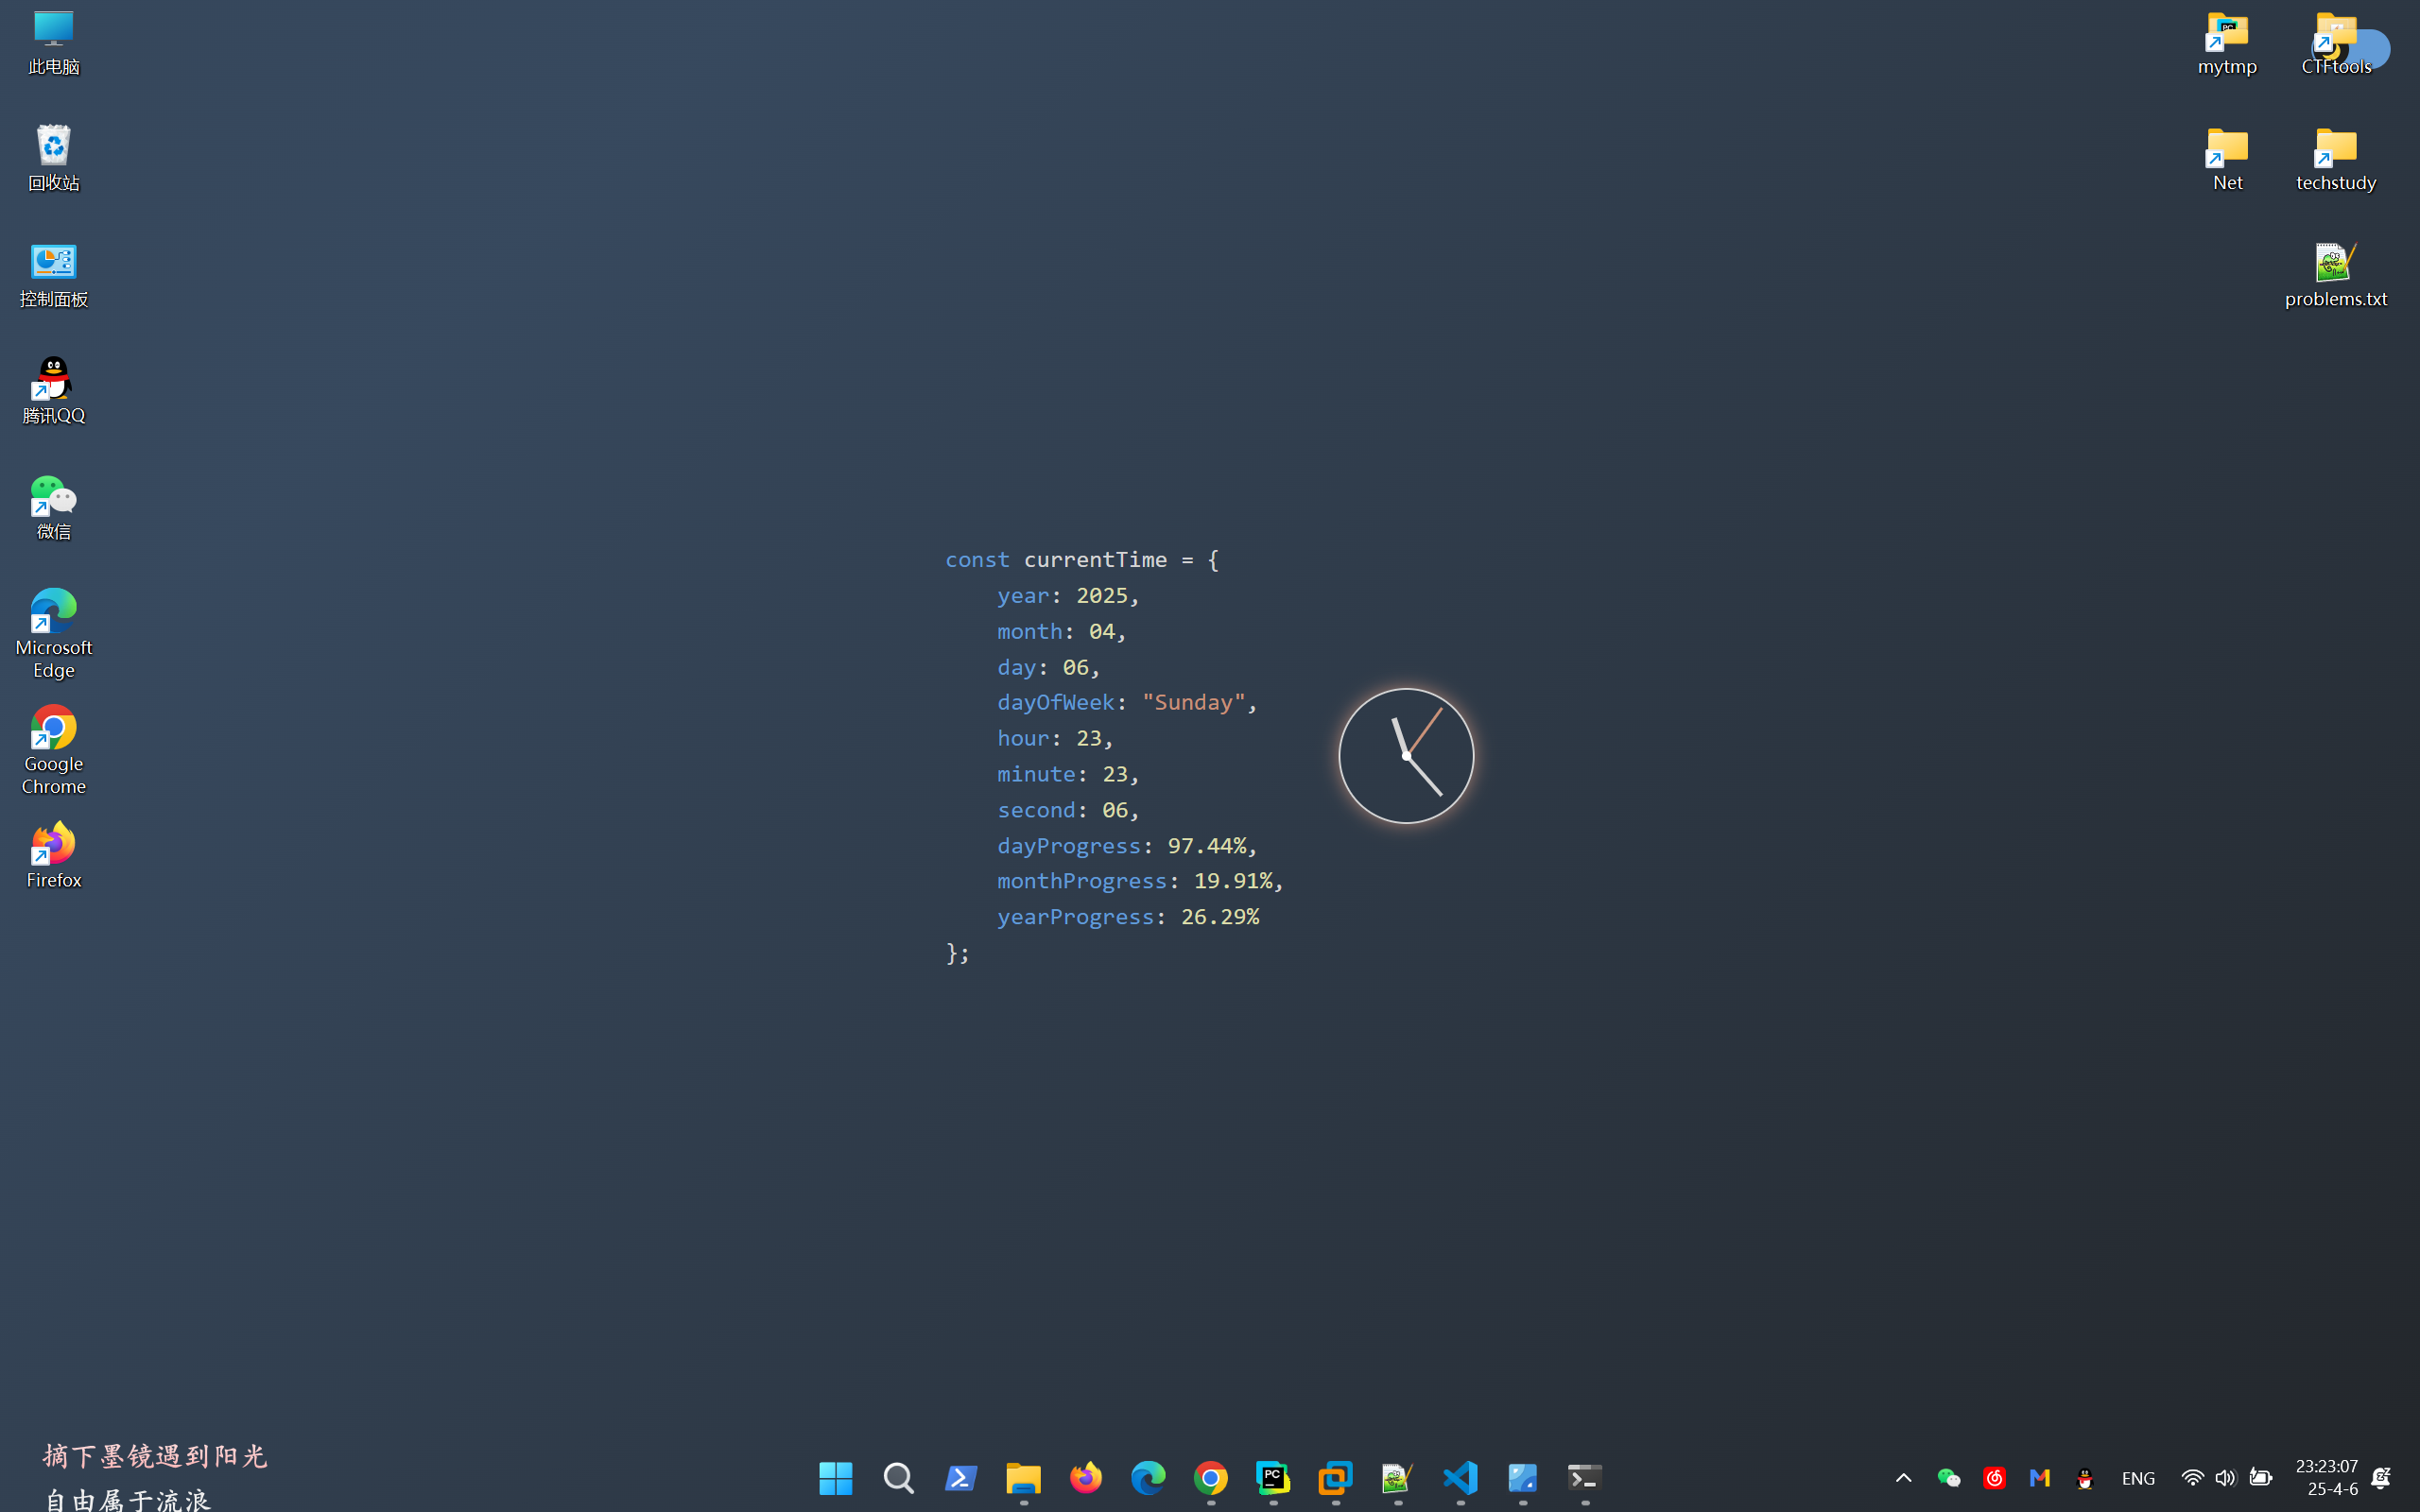
Task: Expand hidden system tray icons chevron
Action: [x=1903, y=1477]
